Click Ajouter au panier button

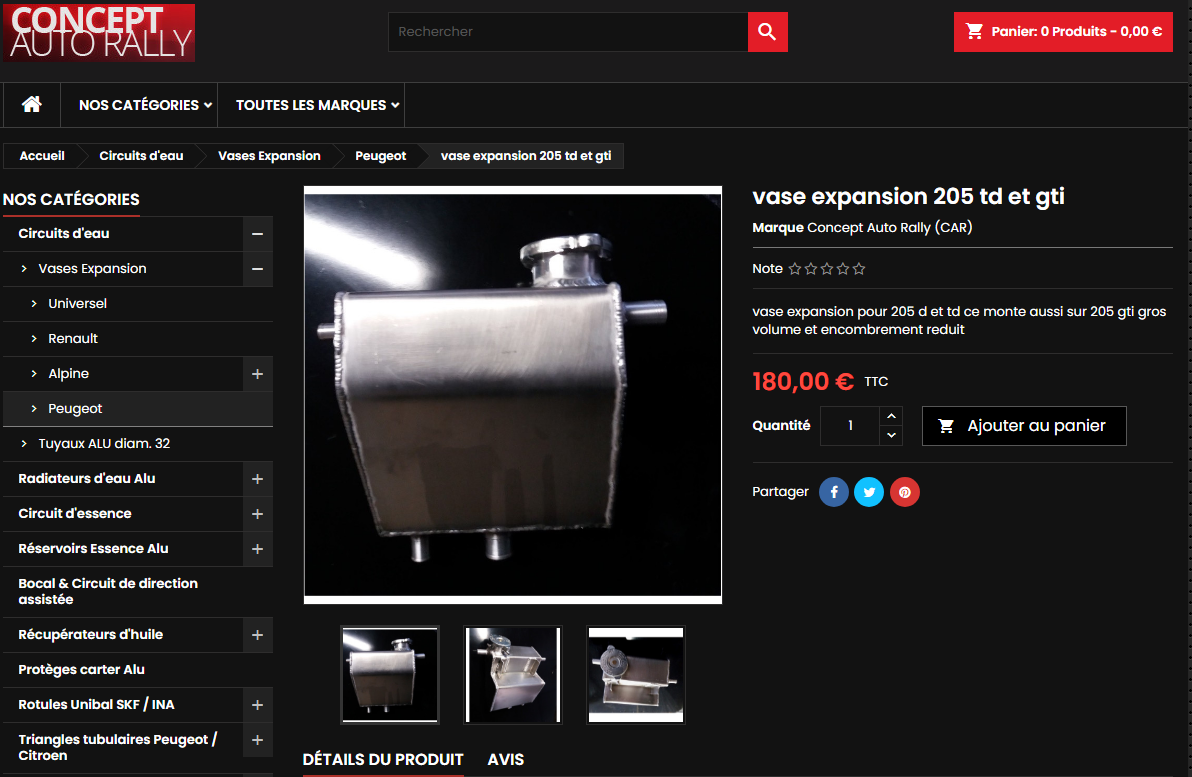pyautogui.click(x=1024, y=426)
